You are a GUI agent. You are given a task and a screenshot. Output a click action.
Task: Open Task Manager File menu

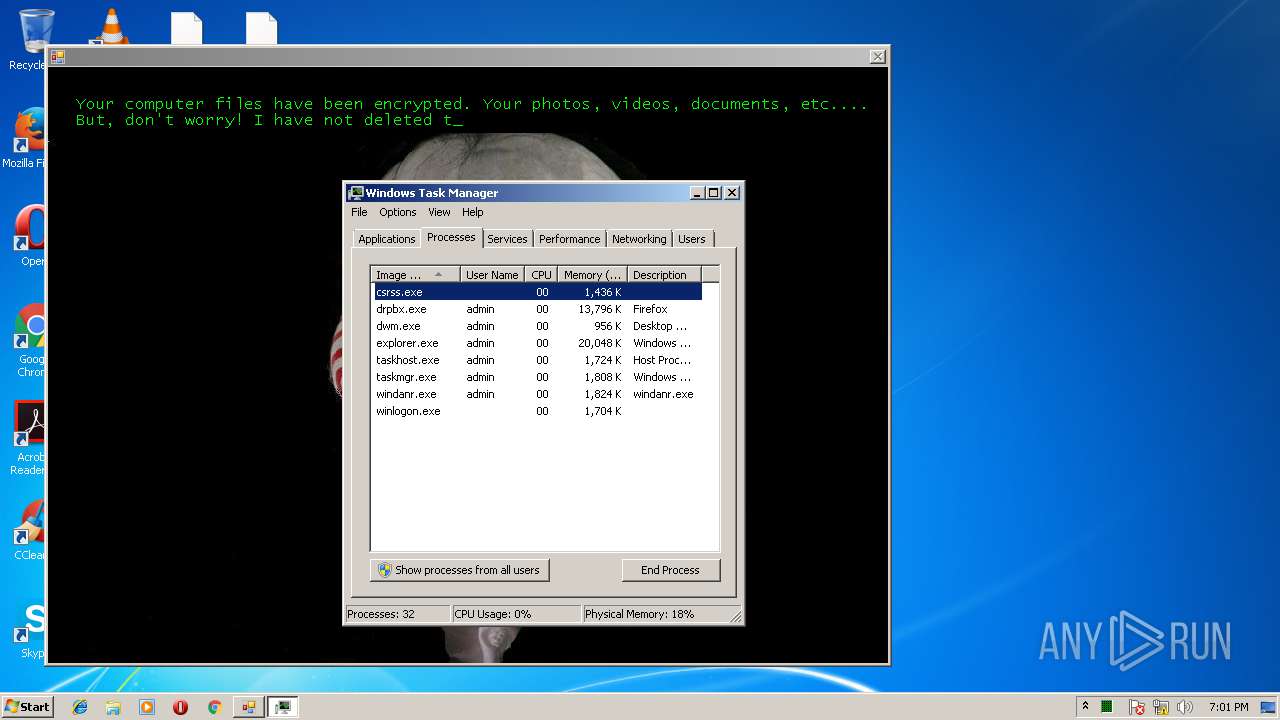359,212
